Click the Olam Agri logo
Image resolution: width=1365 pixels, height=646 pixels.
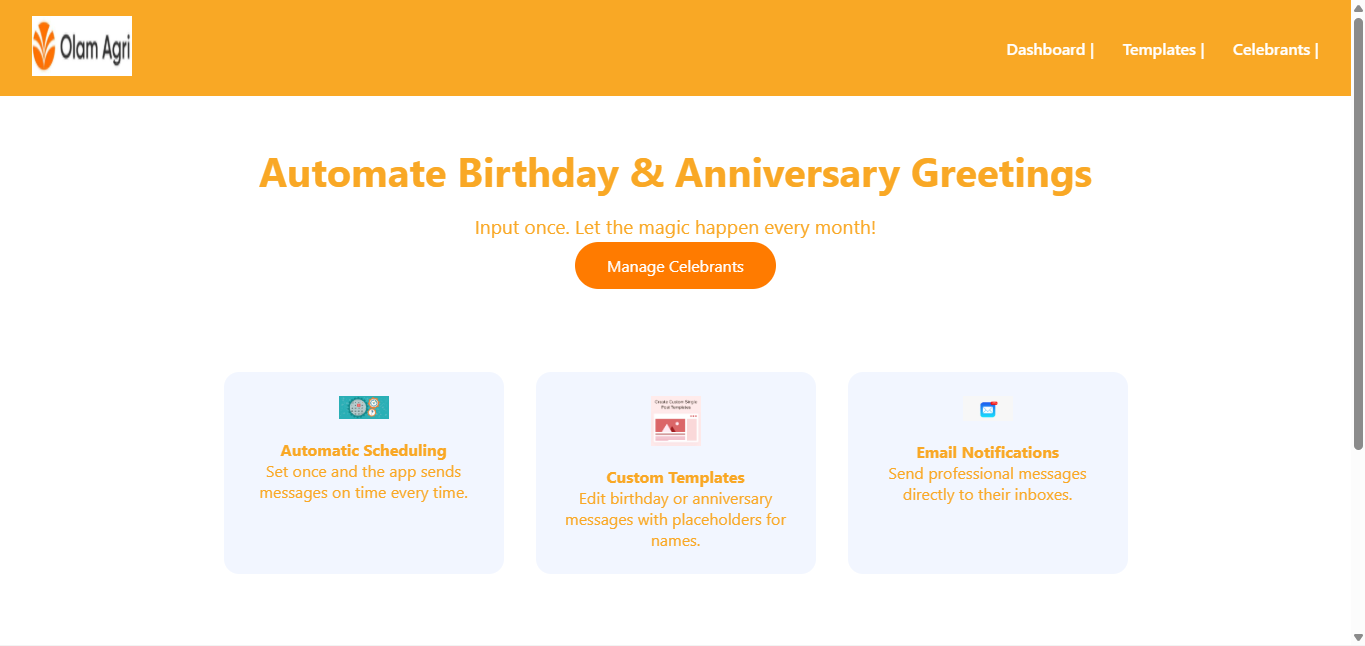coord(82,46)
